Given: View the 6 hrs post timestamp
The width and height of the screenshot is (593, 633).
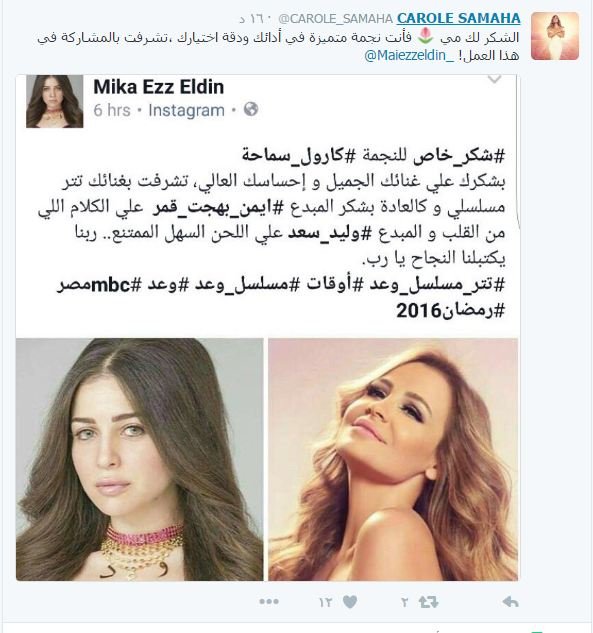Looking at the screenshot, I should pyautogui.click(x=112, y=110).
